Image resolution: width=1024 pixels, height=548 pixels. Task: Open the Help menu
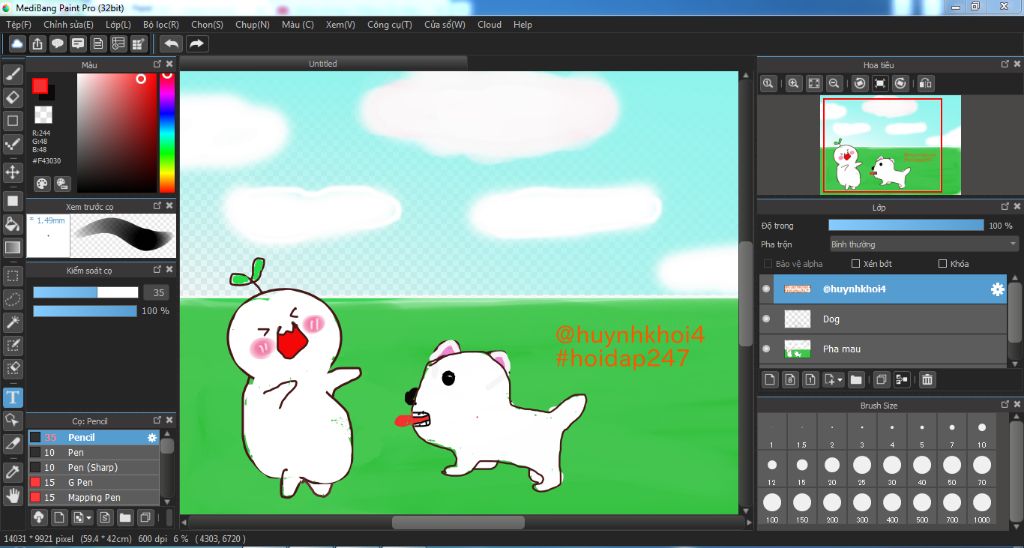522,24
